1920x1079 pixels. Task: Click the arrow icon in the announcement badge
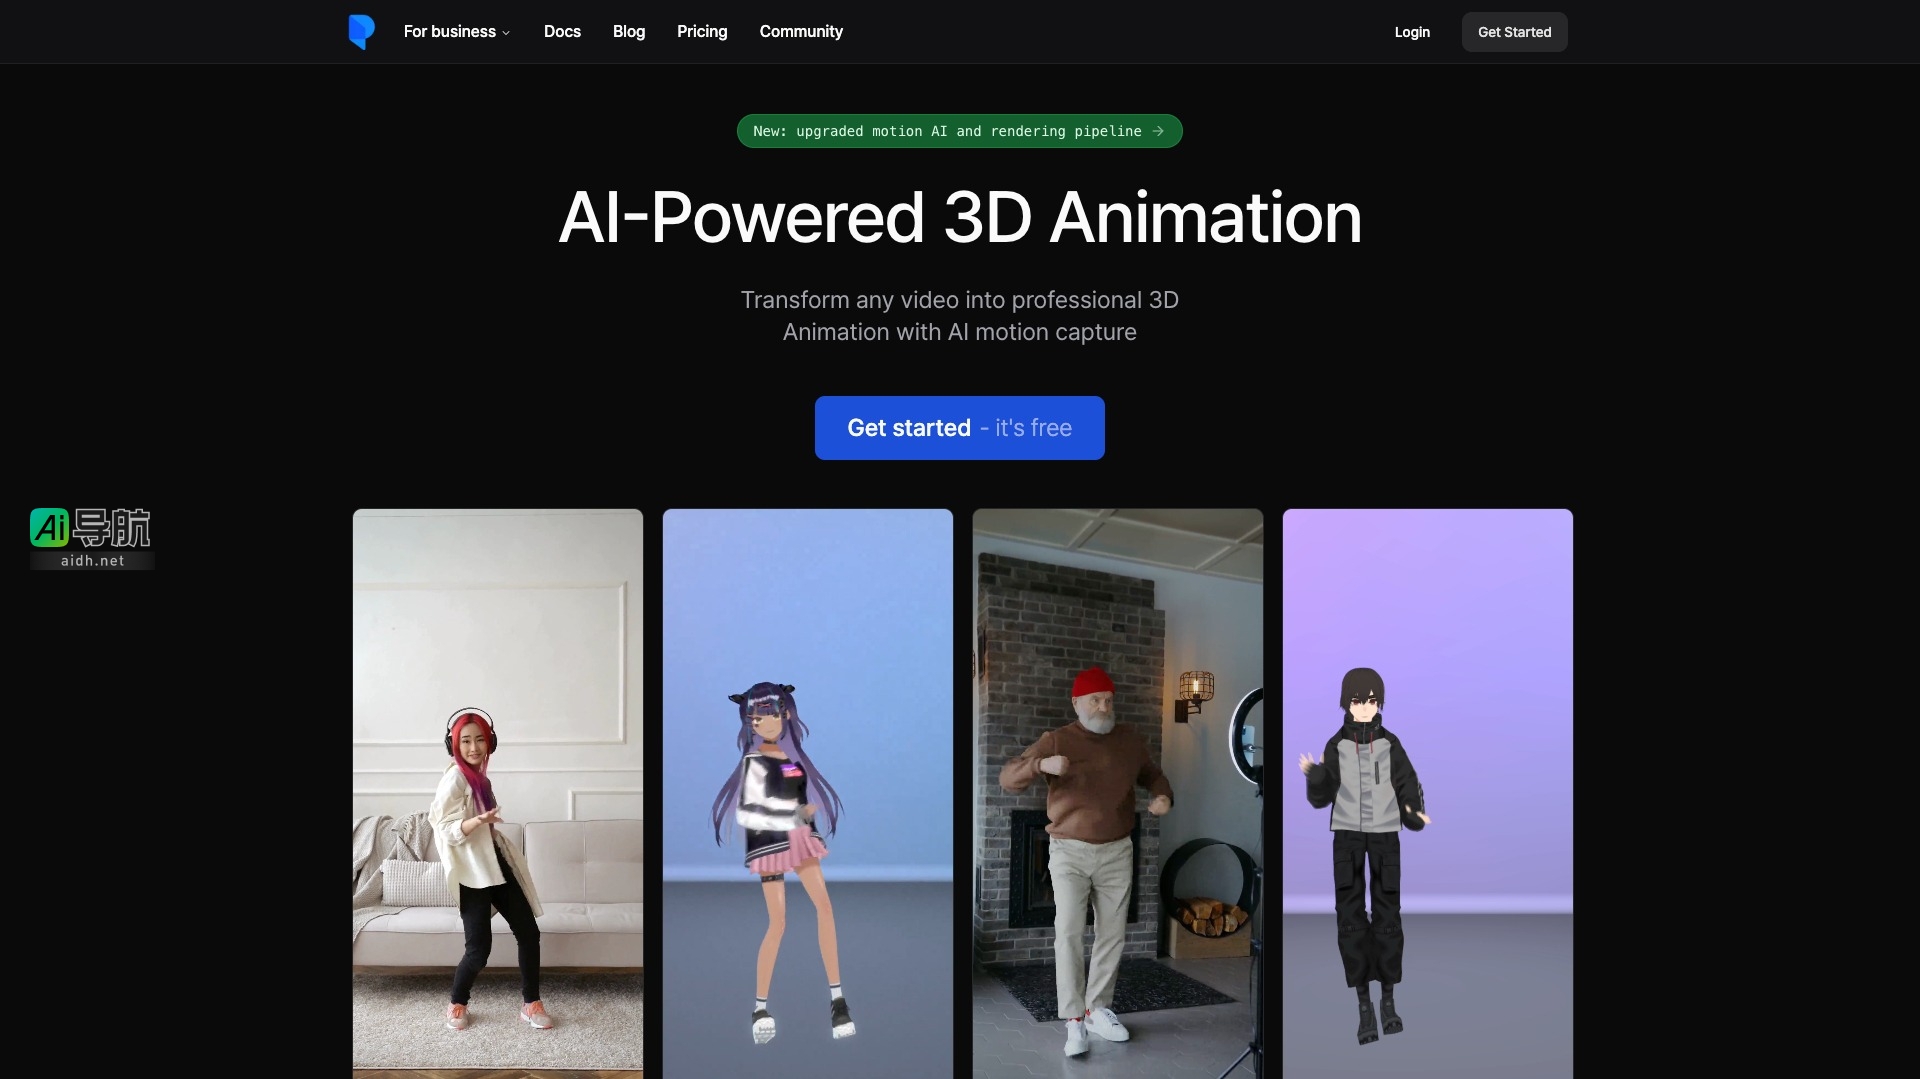[x=1157, y=131]
